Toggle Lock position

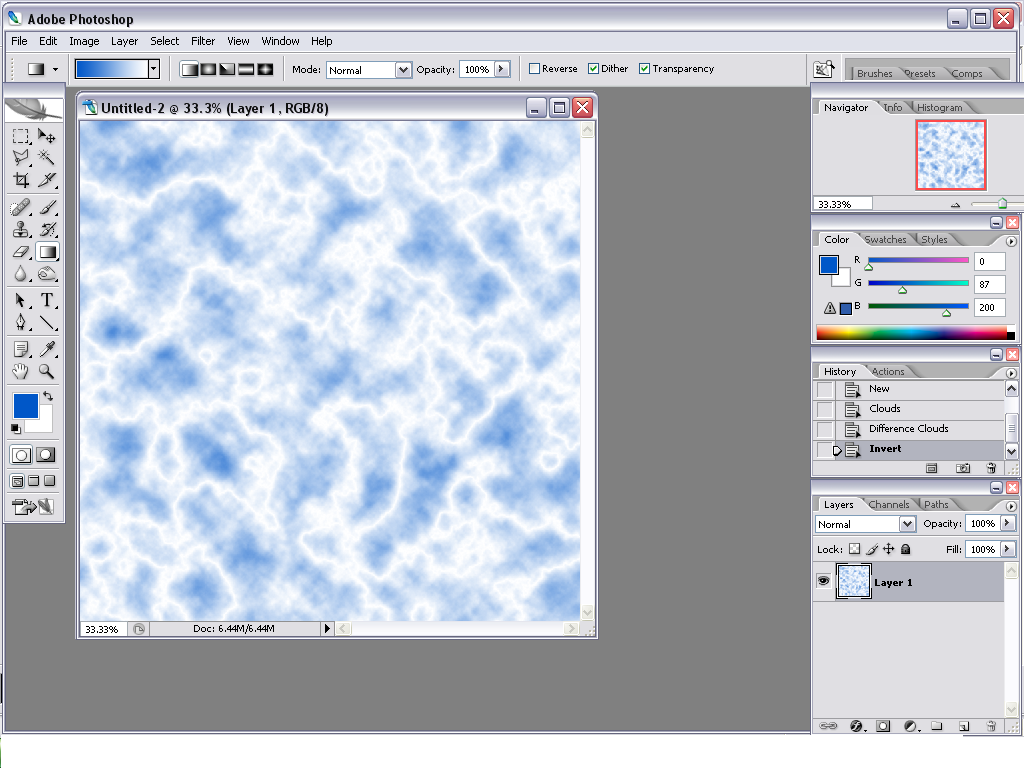[x=889, y=549]
